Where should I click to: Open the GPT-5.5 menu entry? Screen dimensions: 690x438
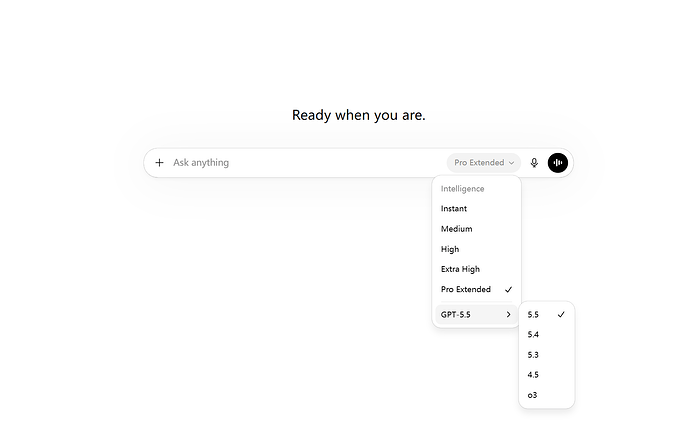(477, 315)
